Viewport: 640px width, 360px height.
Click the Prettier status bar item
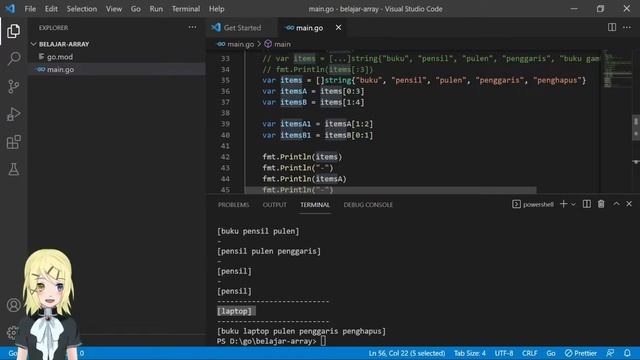tap(580, 353)
